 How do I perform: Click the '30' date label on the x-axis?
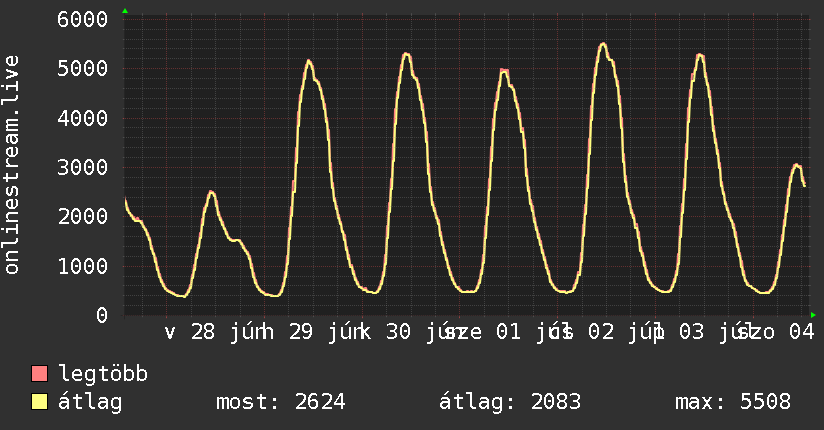398,332
